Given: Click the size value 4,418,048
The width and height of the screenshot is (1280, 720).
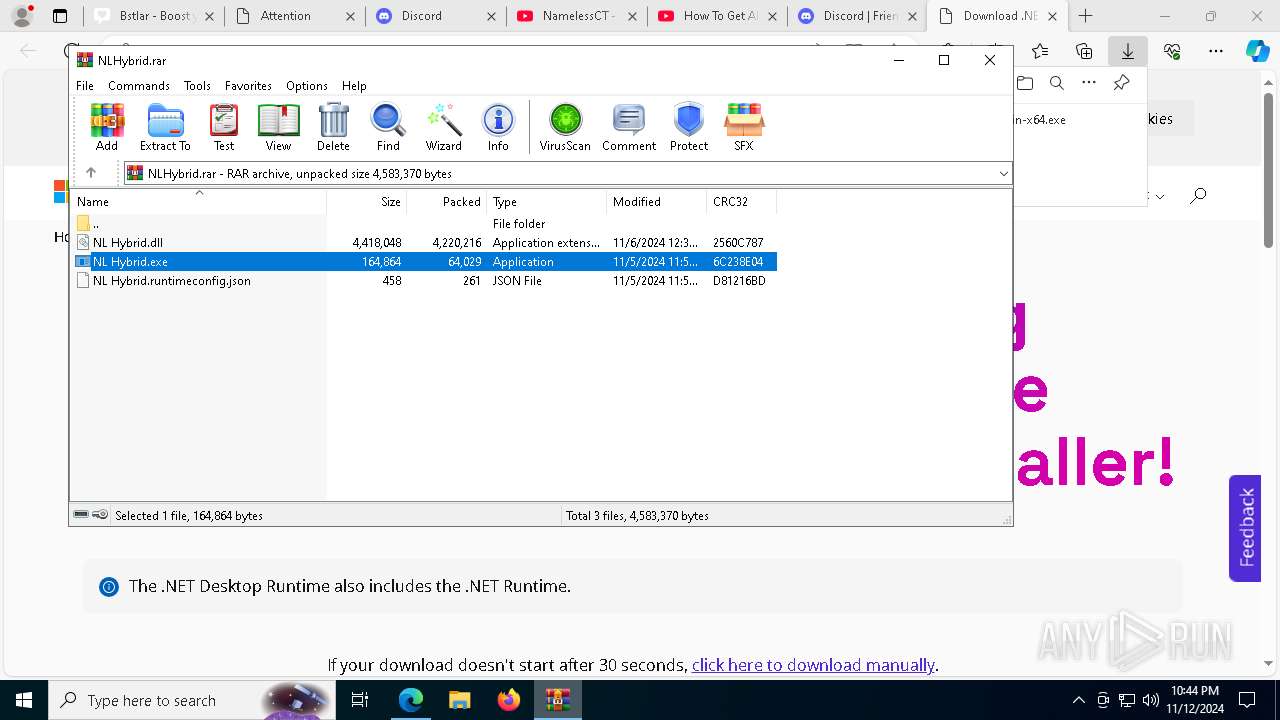Looking at the screenshot, I should (377, 243).
